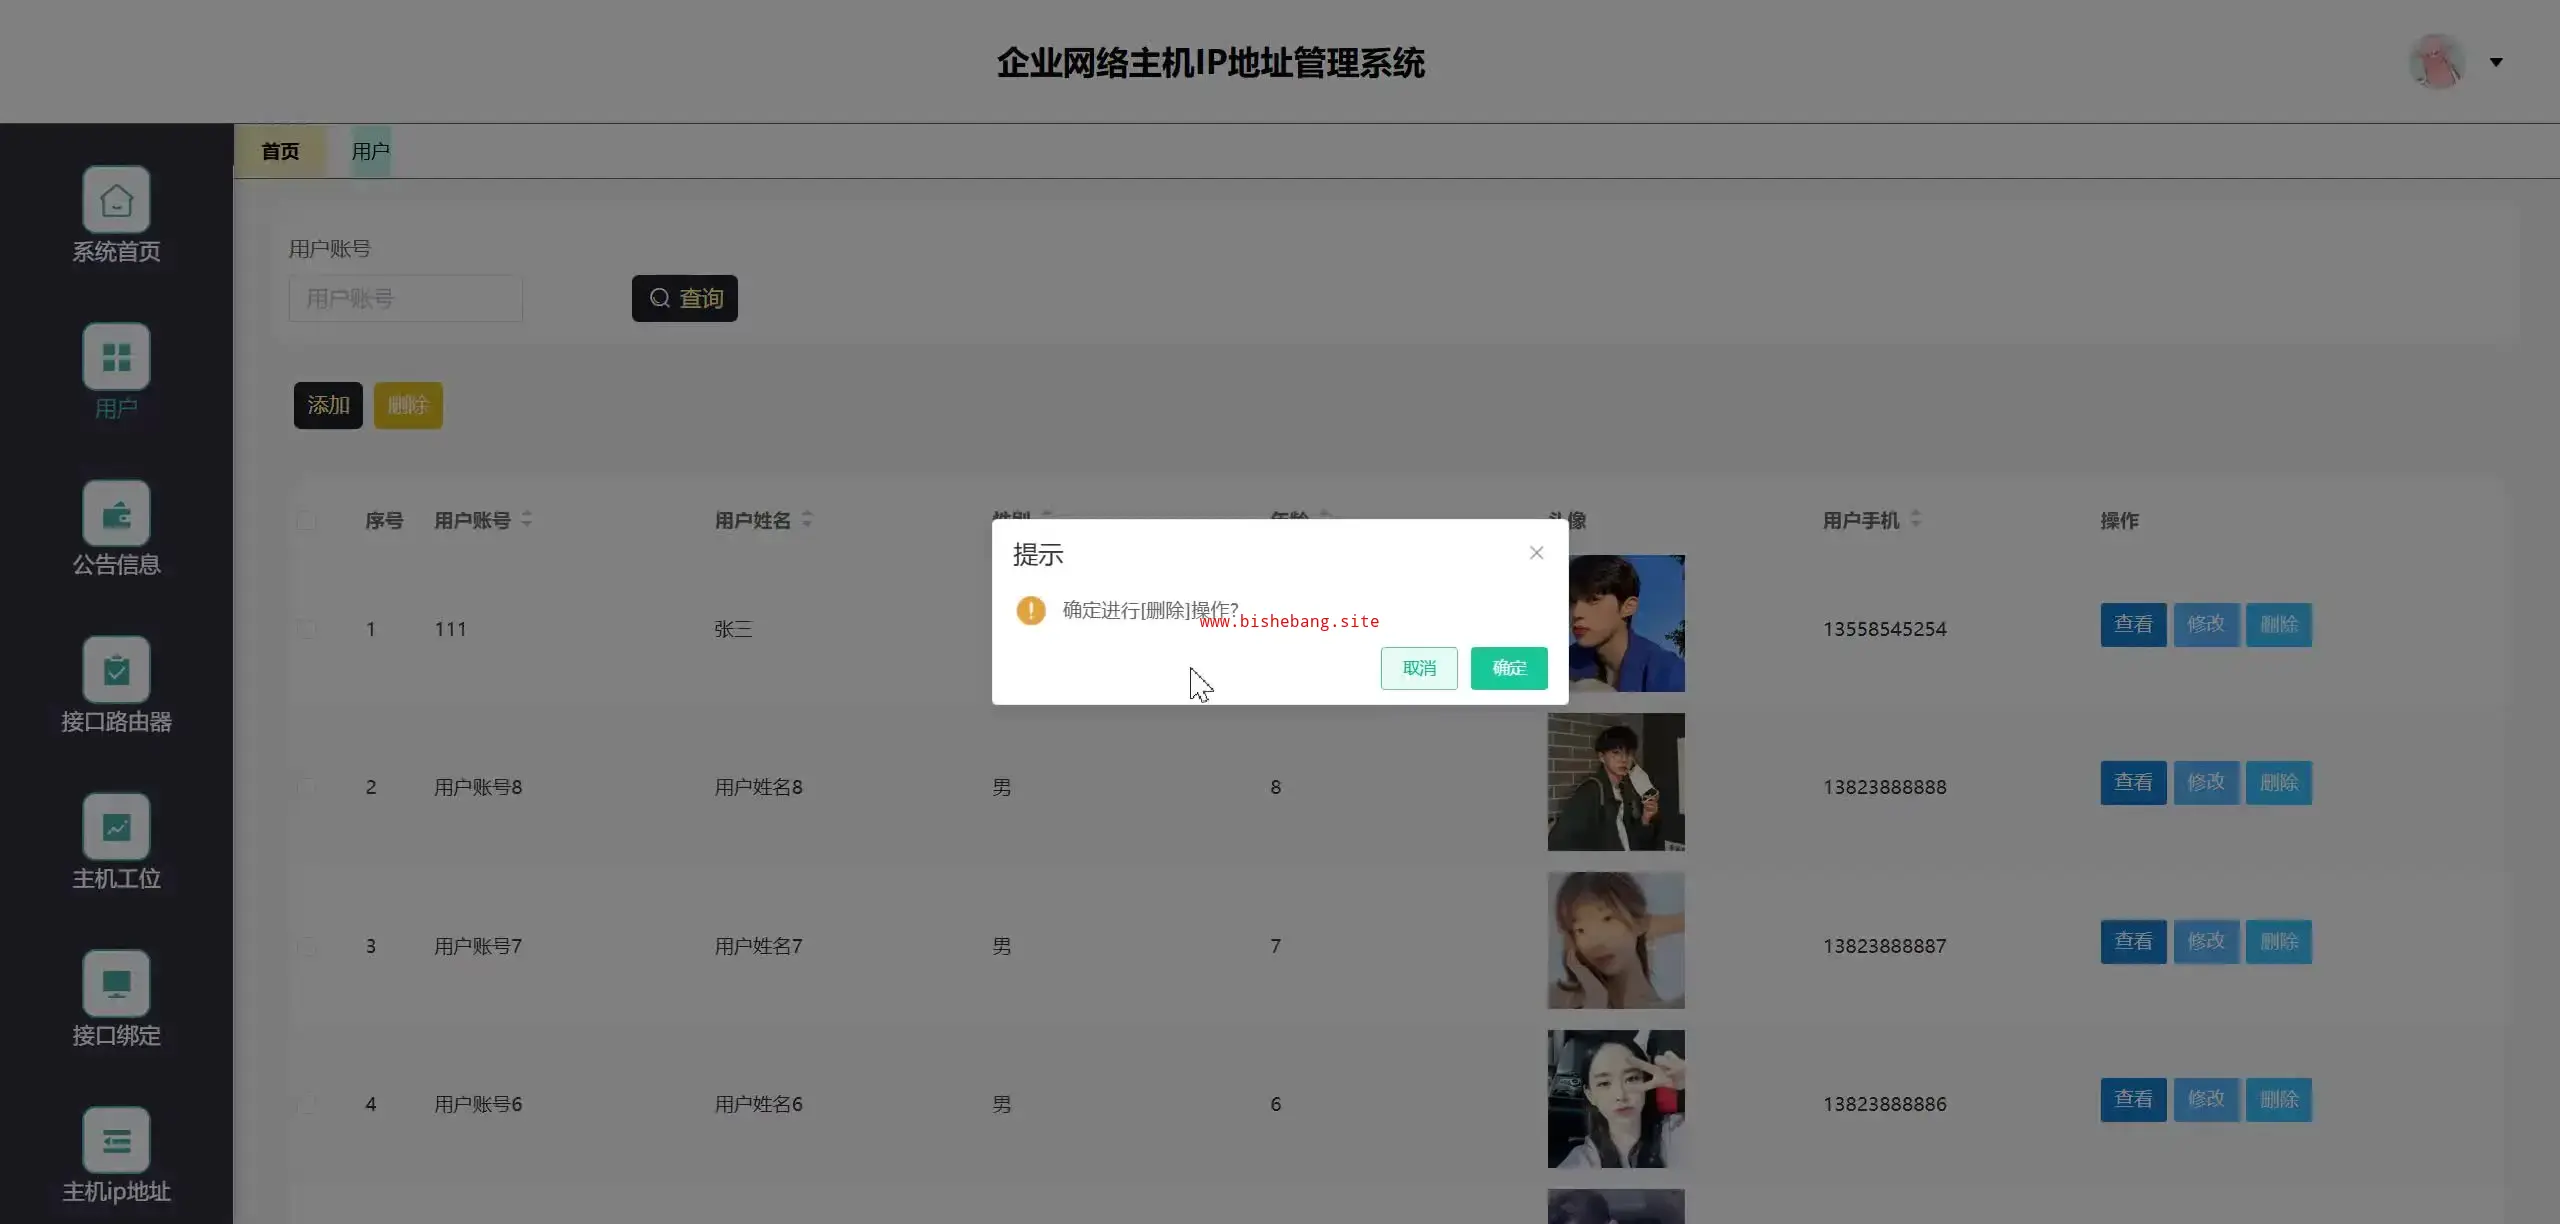Toggle the select-all checkbox in table header
This screenshot has width=2560, height=1224.
pyautogui.click(x=306, y=521)
